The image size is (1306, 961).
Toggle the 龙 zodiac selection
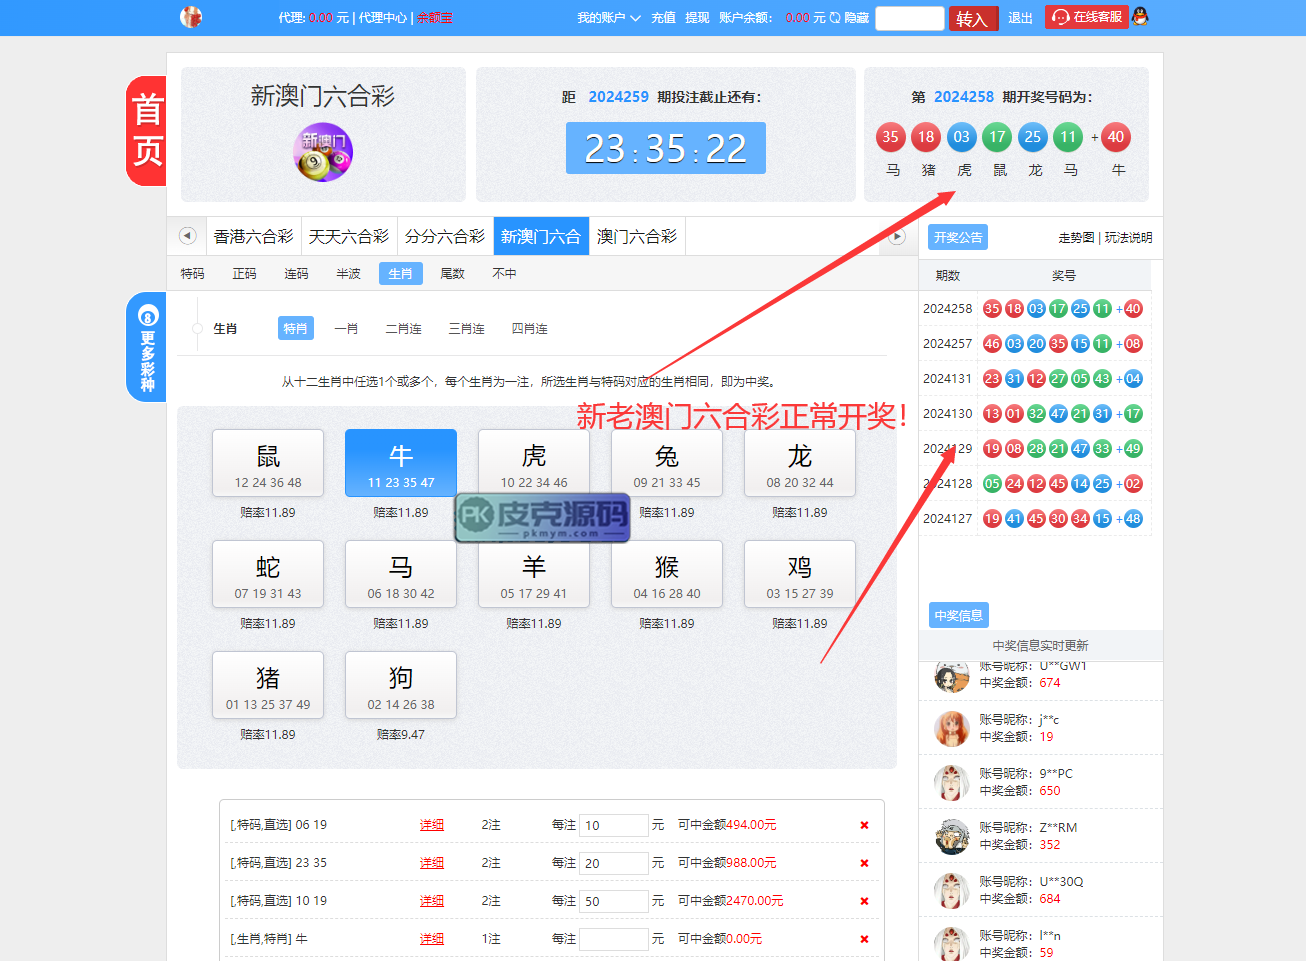click(x=800, y=463)
